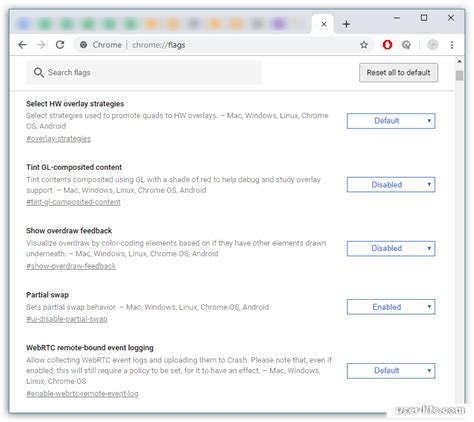Open the Chrome three-dot menu
This screenshot has height=422, width=474.
pos(452,45)
